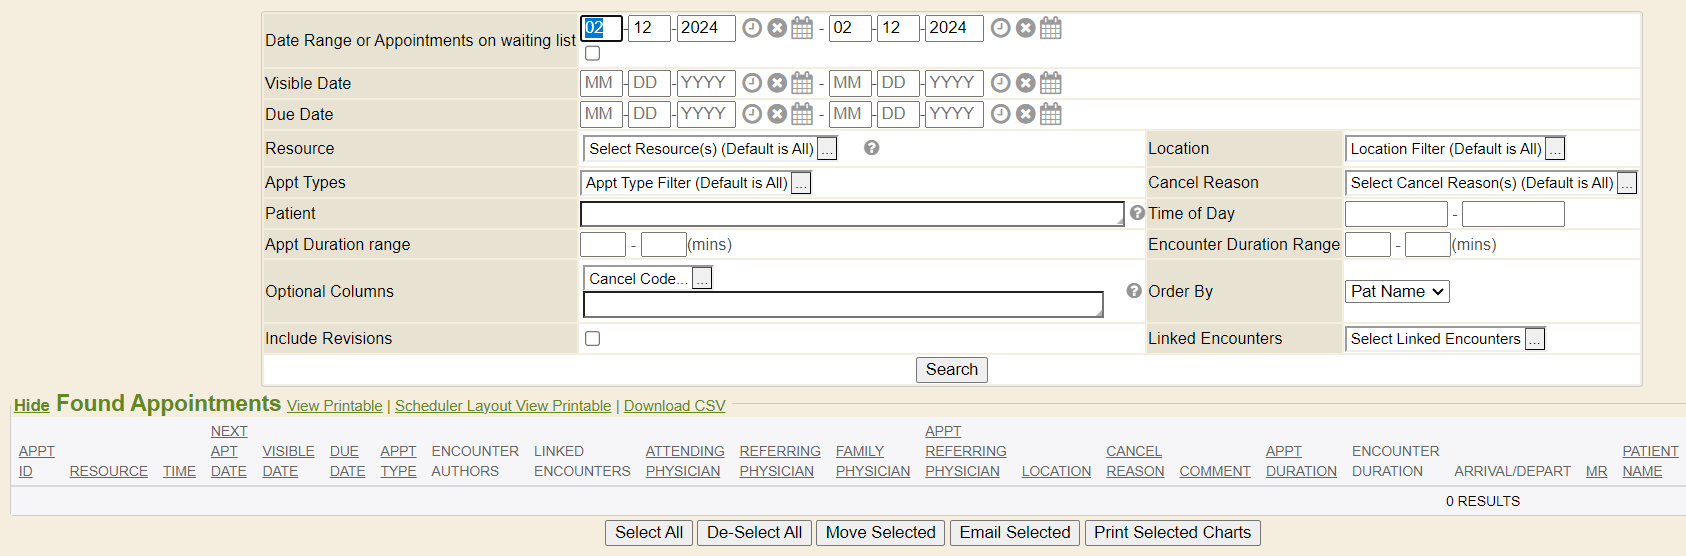Screen dimensions: 1686x556
Task: Click help icon beside Optional Columns box
Action: tap(1134, 291)
